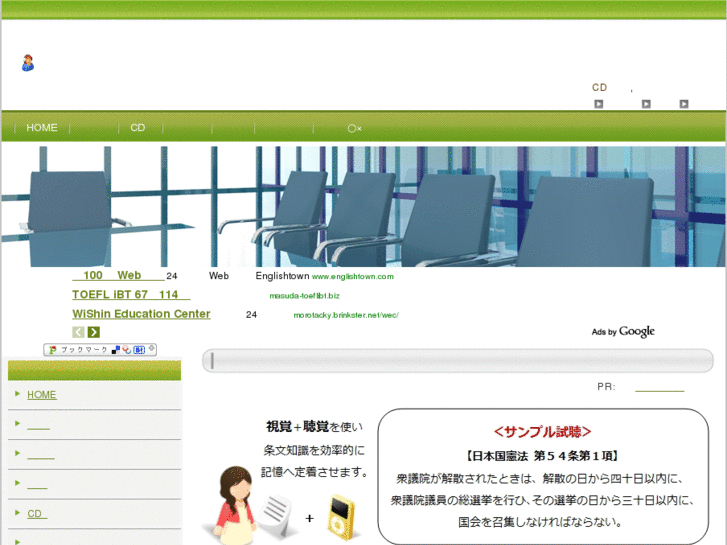Screen dimensions: 727x545
Task: Click the 視覚+聴覚を使い text
Action: point(314,427)
